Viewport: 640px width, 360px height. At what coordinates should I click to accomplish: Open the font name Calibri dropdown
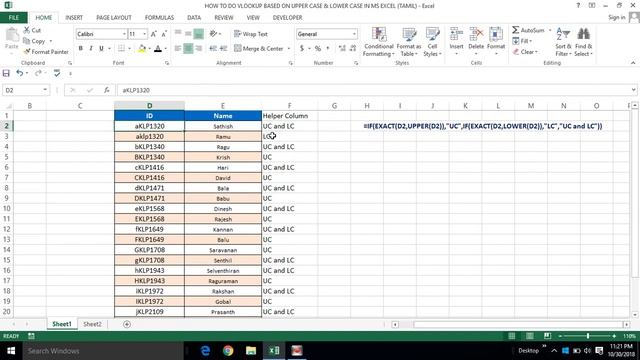[124, 34]
